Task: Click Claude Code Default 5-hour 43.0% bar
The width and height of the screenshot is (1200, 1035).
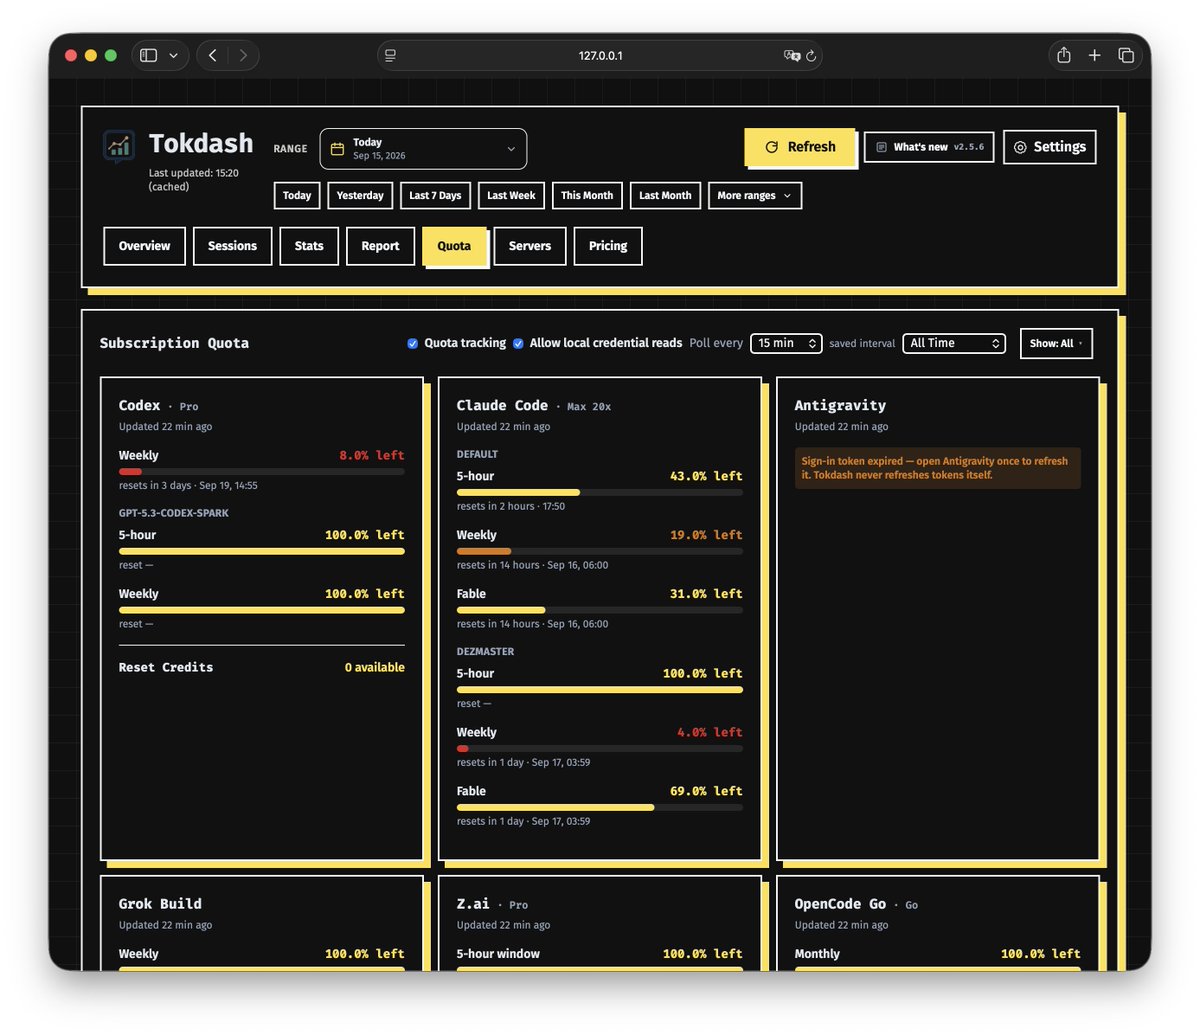Action: (600, 492)
